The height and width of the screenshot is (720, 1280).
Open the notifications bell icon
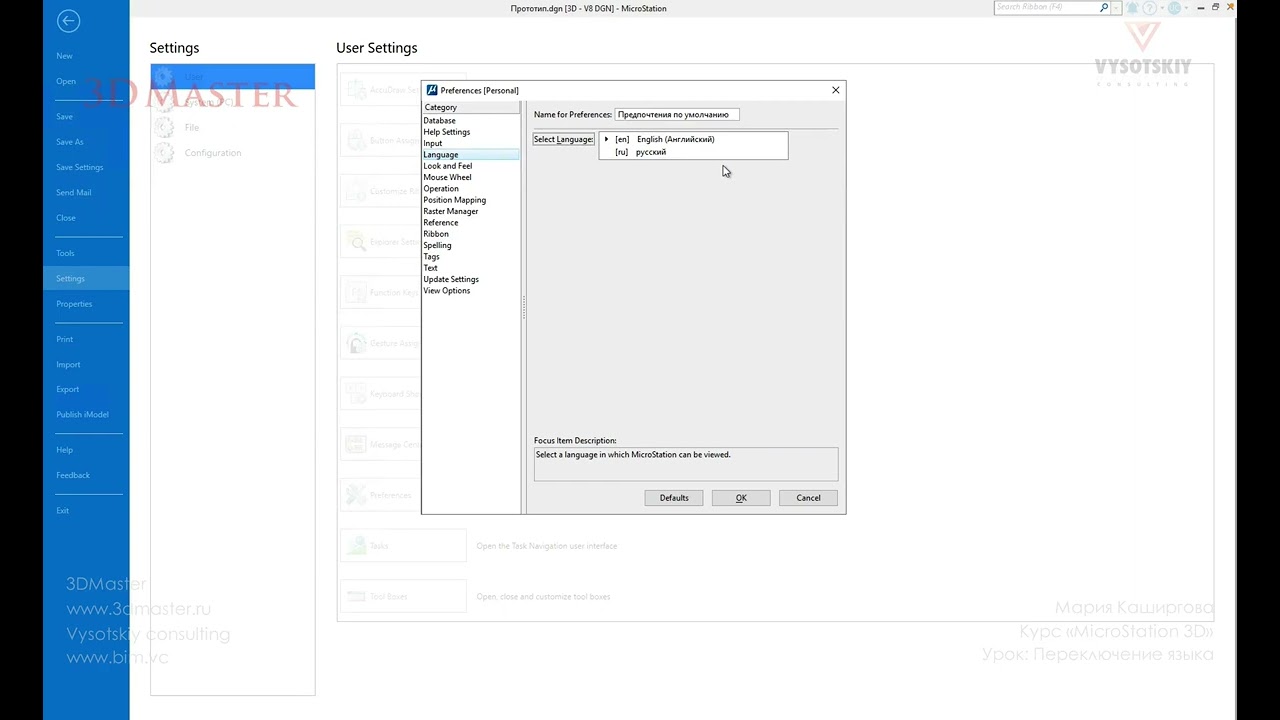1132,8
